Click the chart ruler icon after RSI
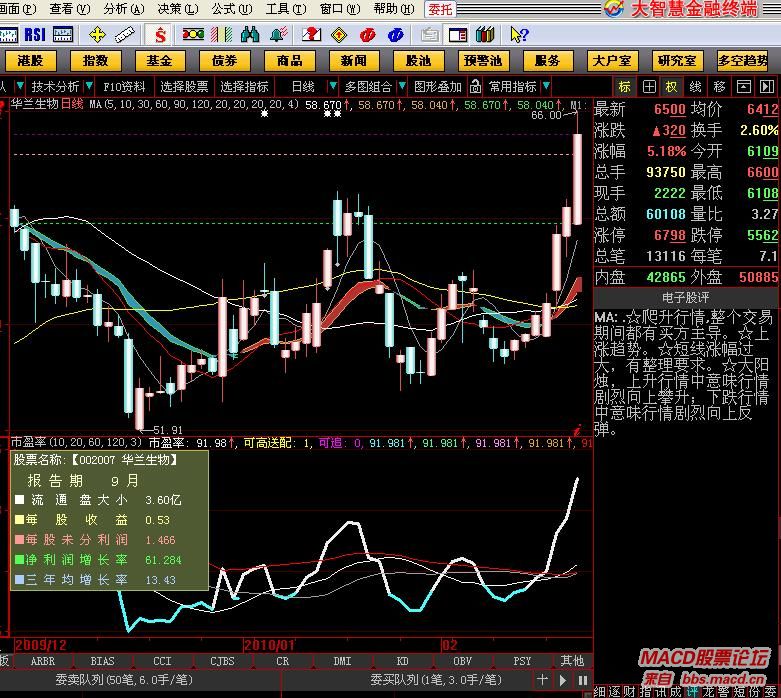The width and height of the screenshot is (781, 698). tap(63, 34)
